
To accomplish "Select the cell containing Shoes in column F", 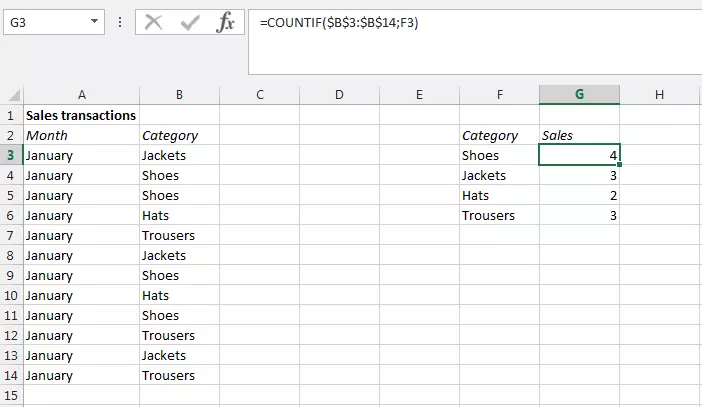I will 499,155.
